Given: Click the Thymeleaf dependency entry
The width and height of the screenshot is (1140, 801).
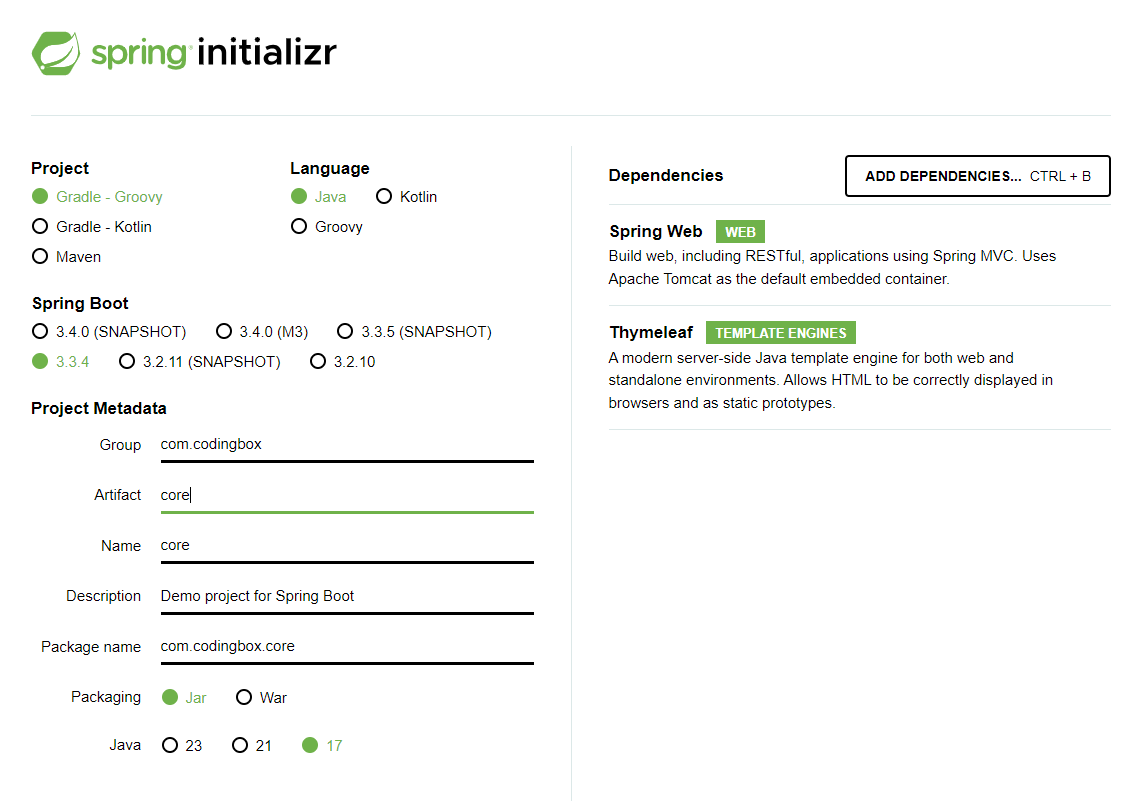Looking at the screenshot, I should click(859, 368).
